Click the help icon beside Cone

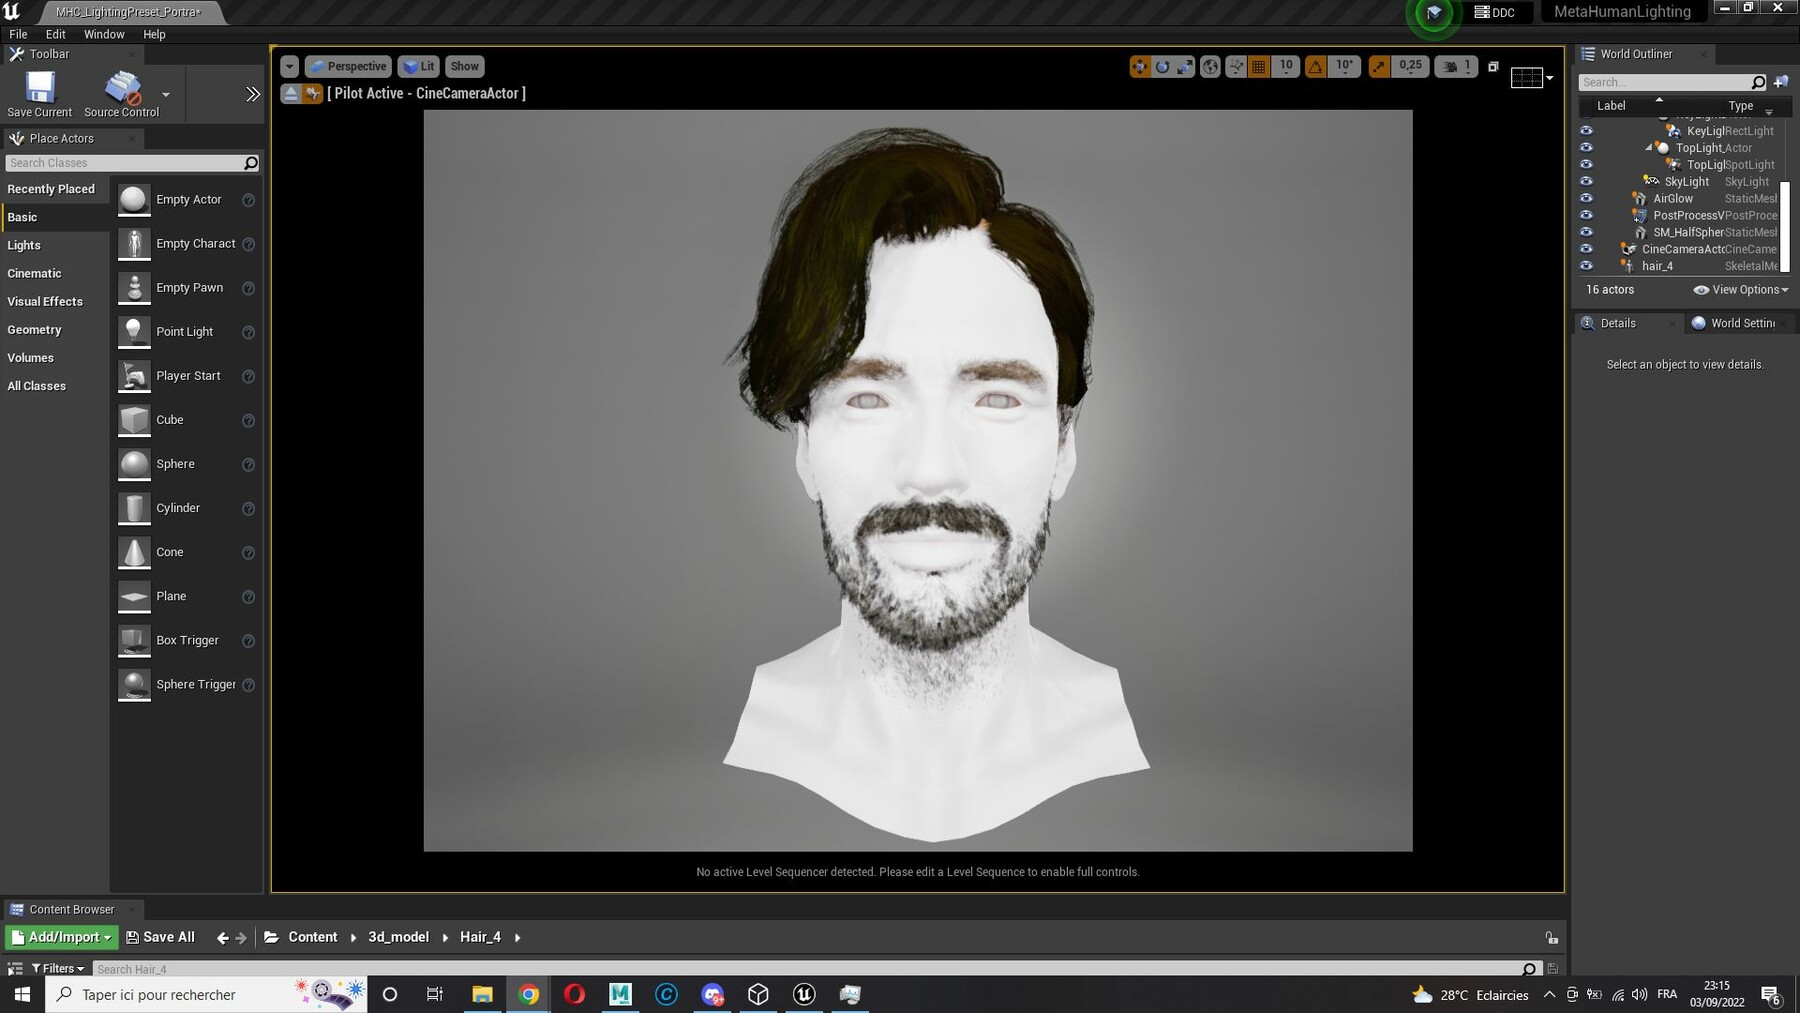point(249,553)
